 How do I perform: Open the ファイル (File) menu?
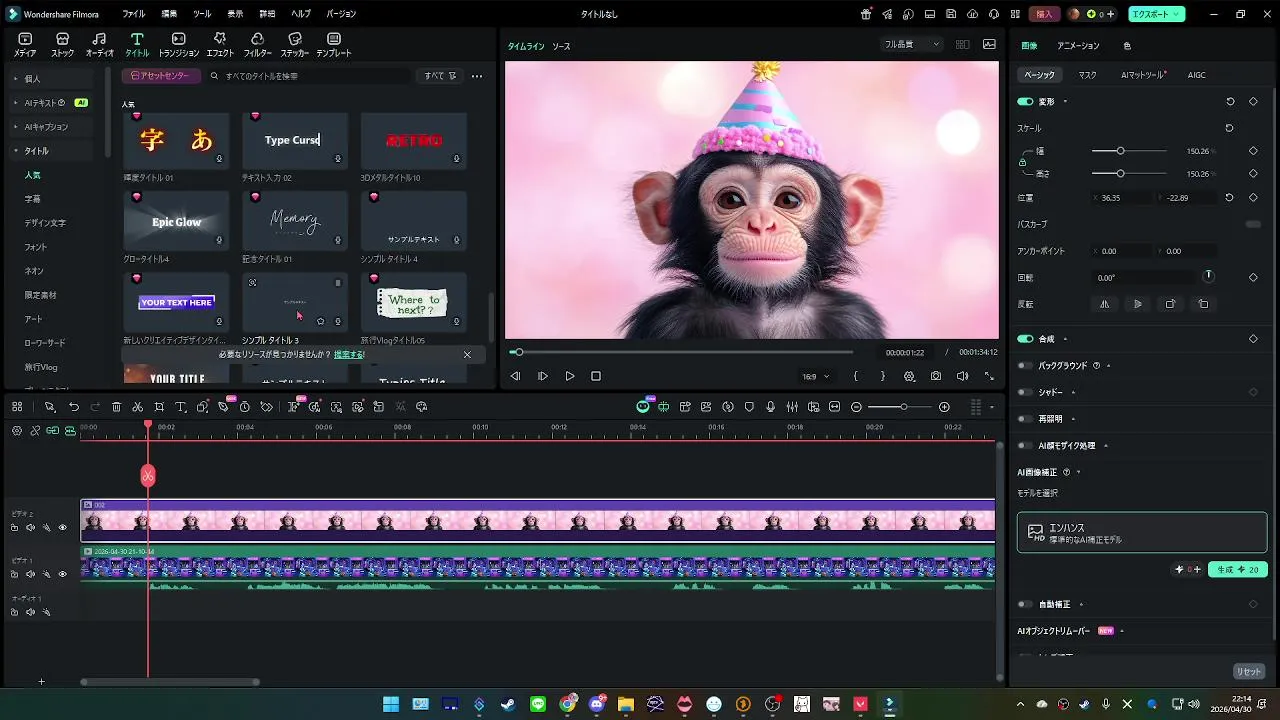pyautogui.click(x=133, y=14)
